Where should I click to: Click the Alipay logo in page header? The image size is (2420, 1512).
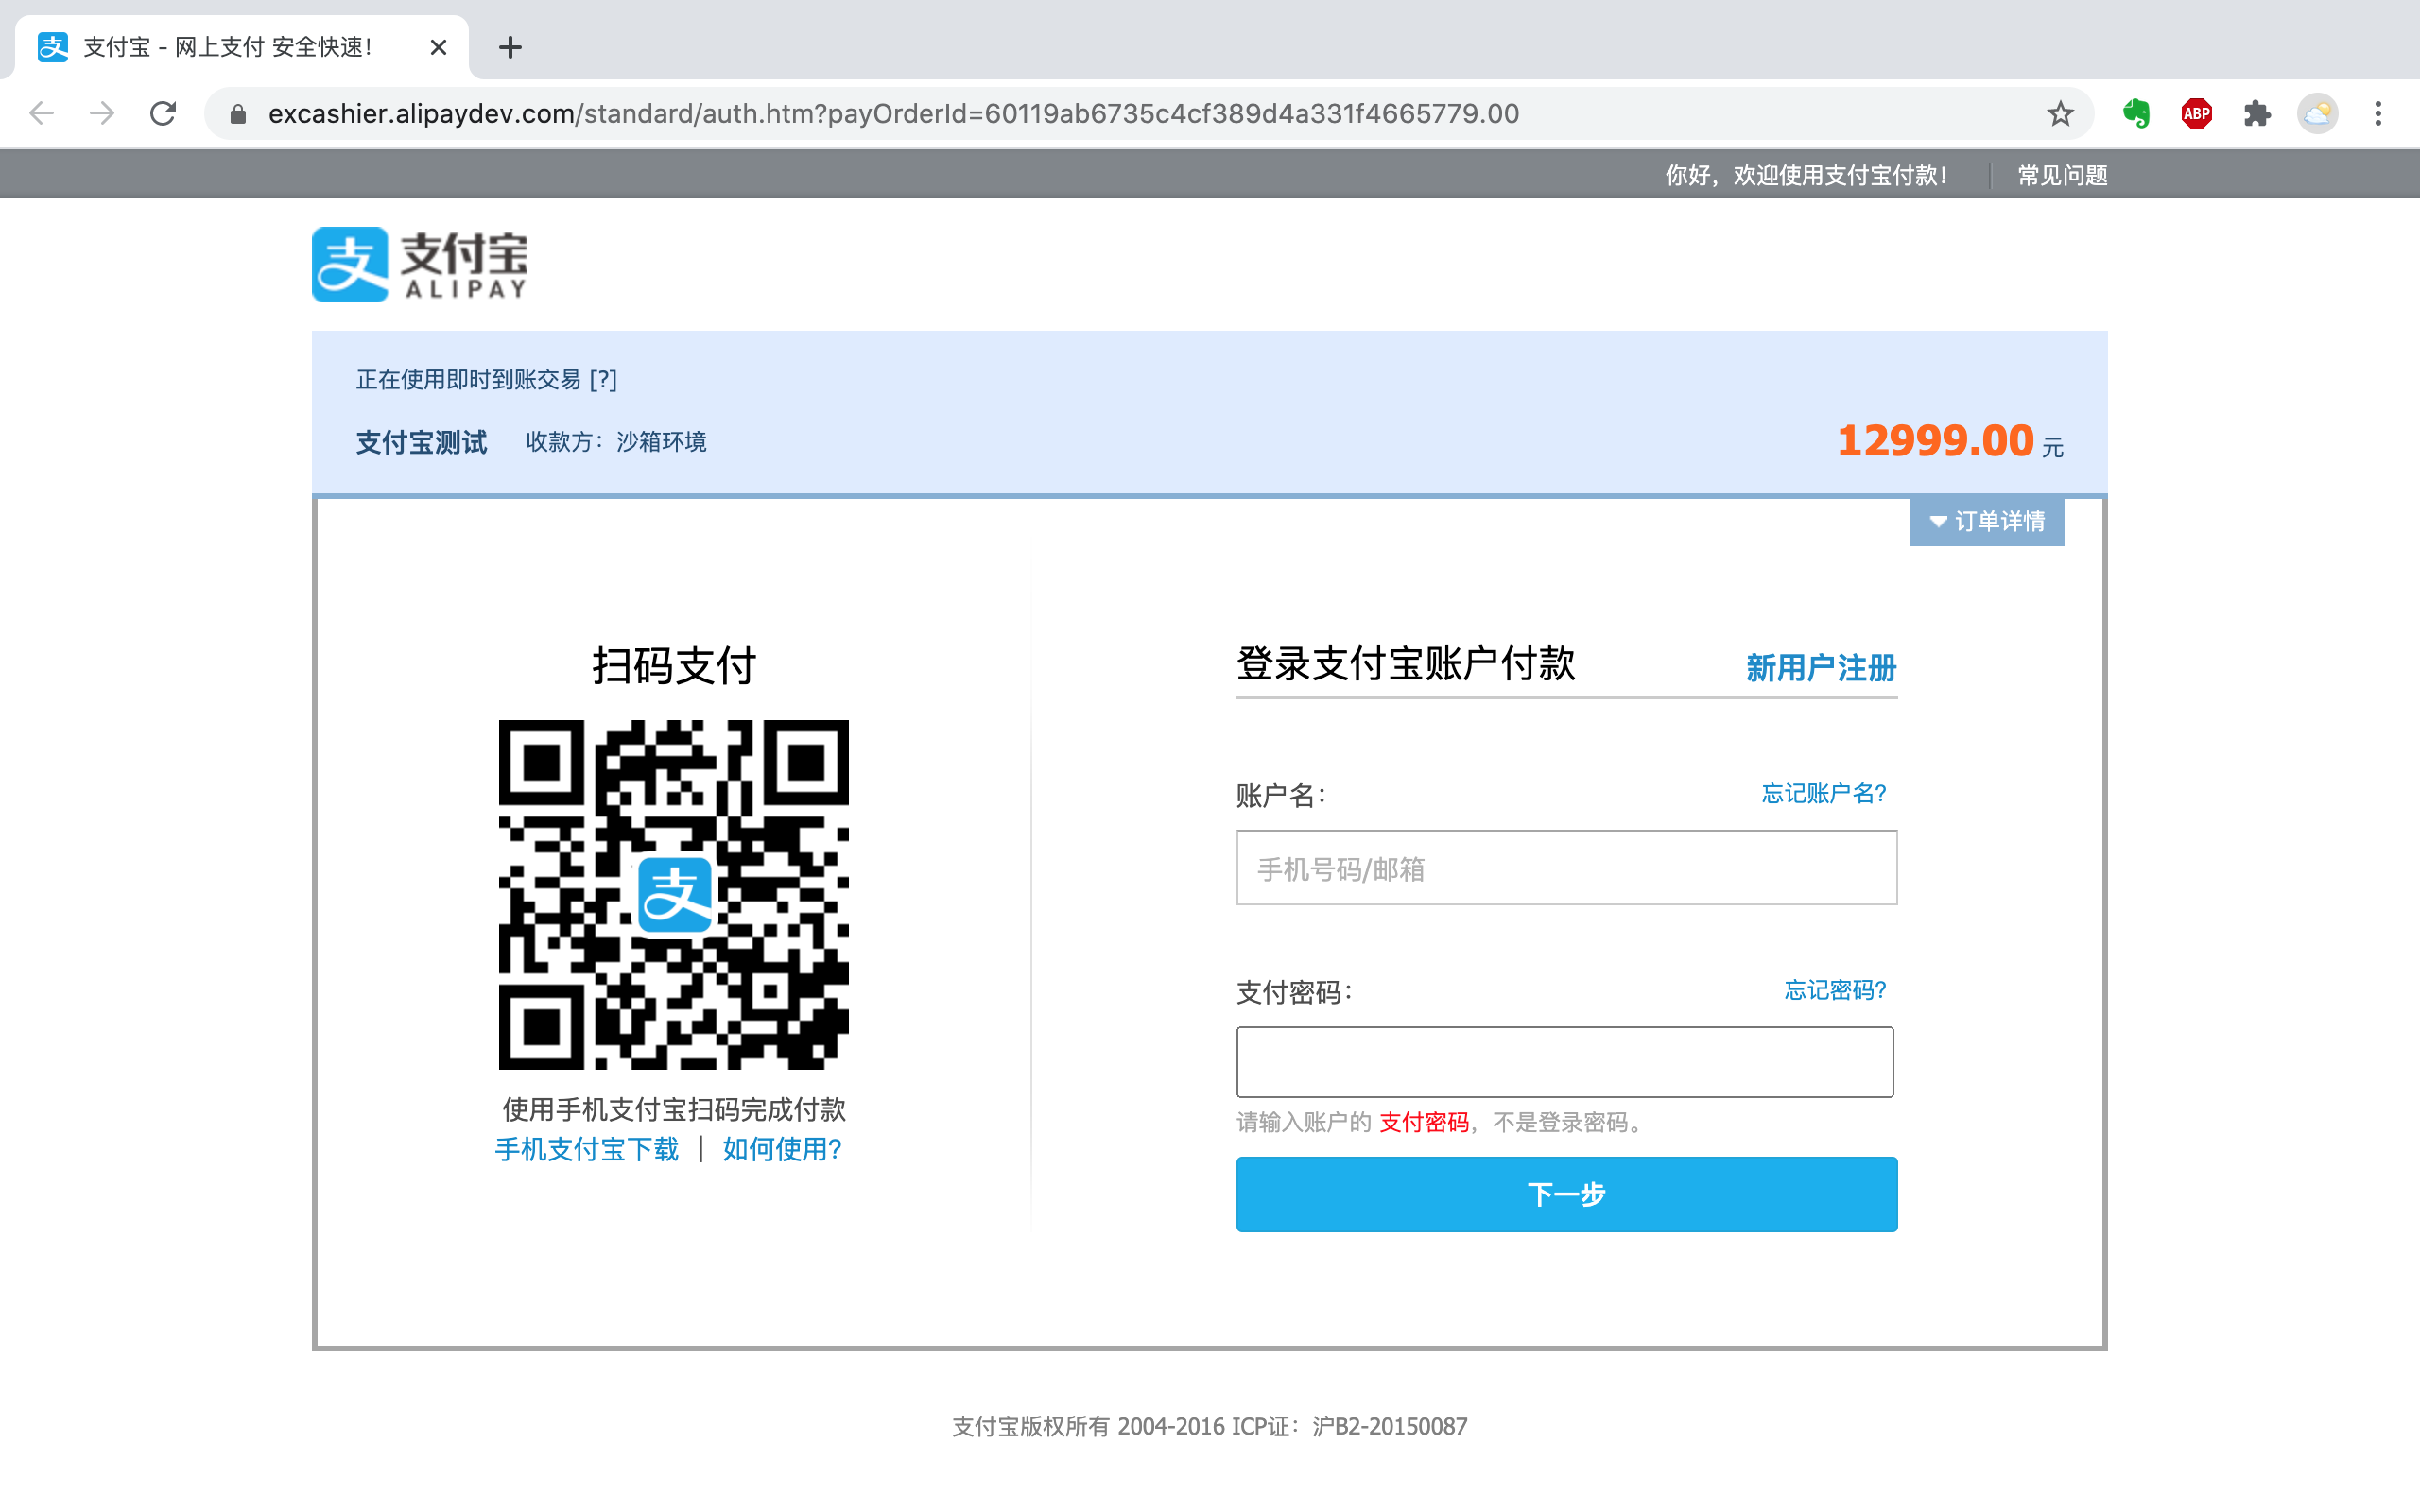pyautogui.click(x=420, y=264)
